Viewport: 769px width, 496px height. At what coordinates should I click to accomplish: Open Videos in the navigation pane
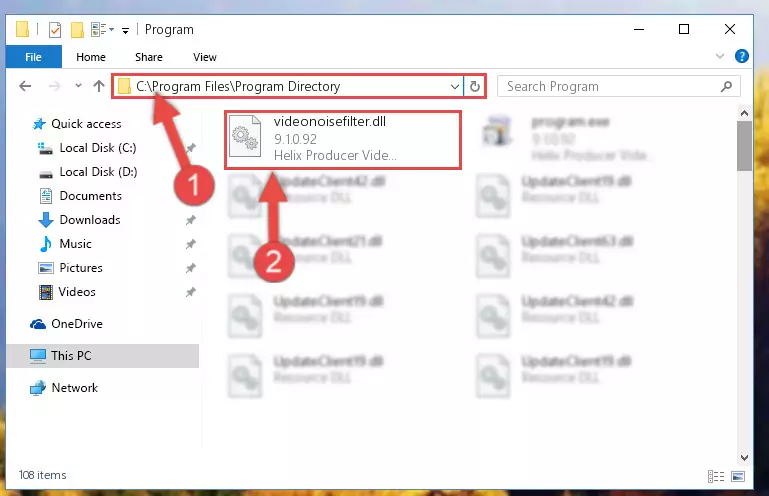77,292
